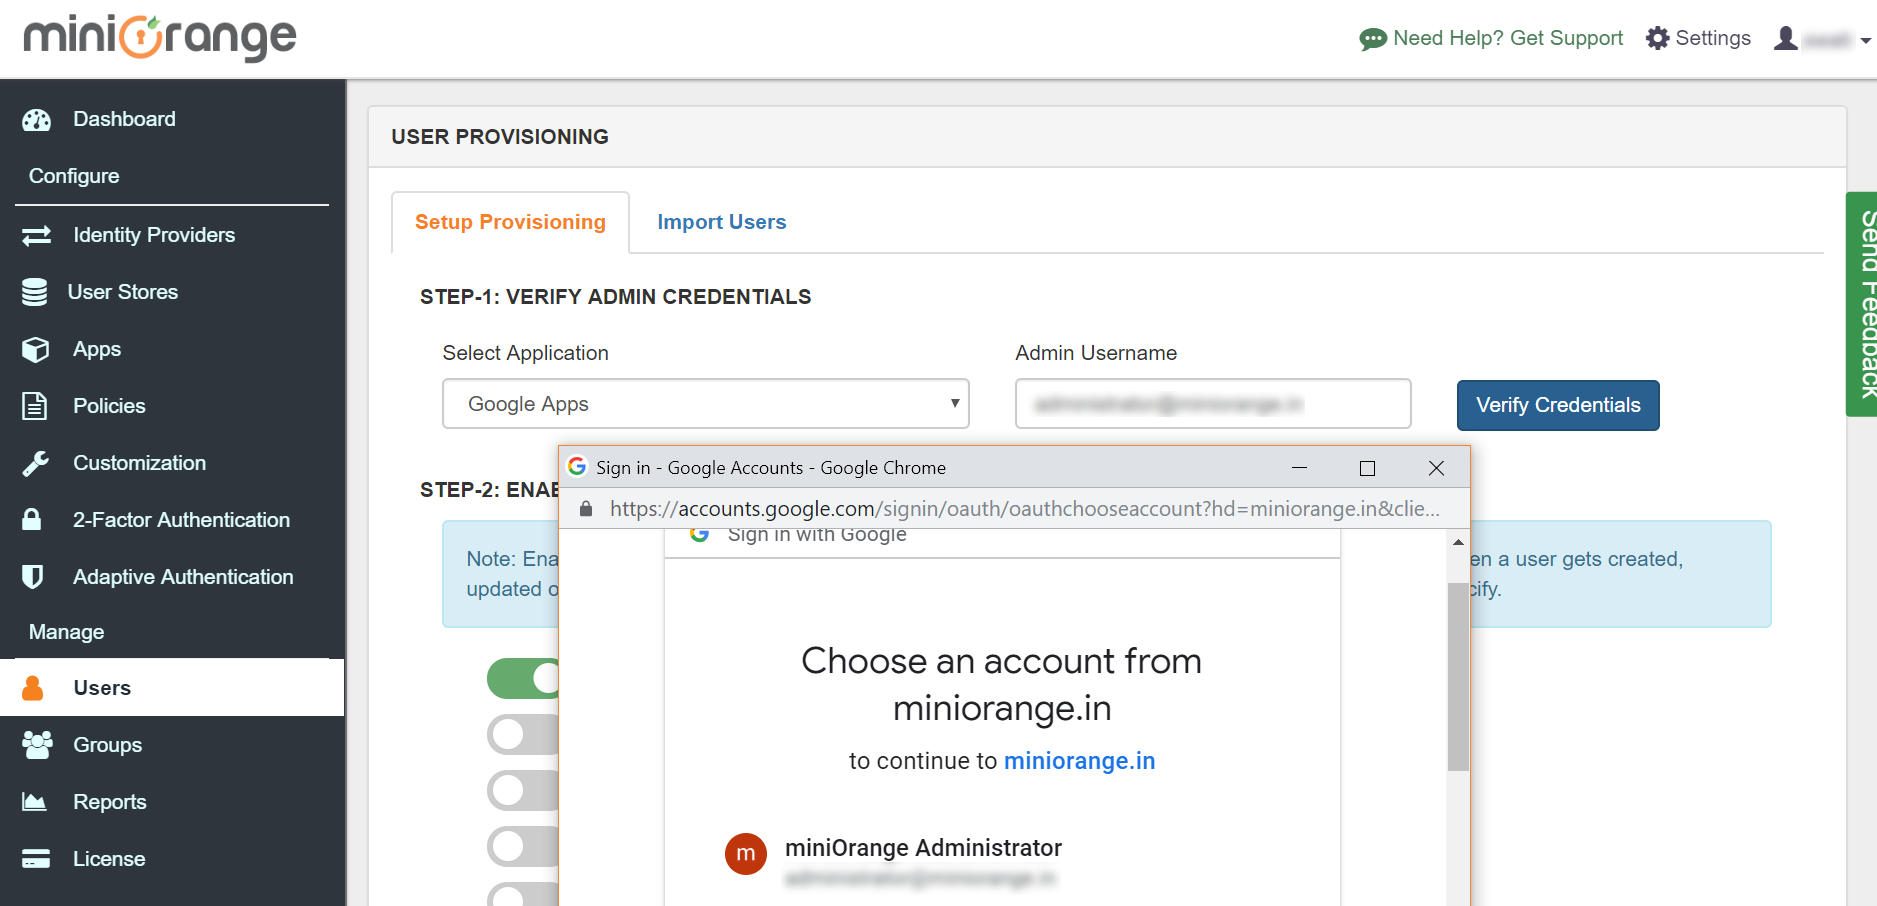The height and width of the screenshot is (906, 1877).
Task: Disable the green provisioning toggle
Action: [520, 678]
